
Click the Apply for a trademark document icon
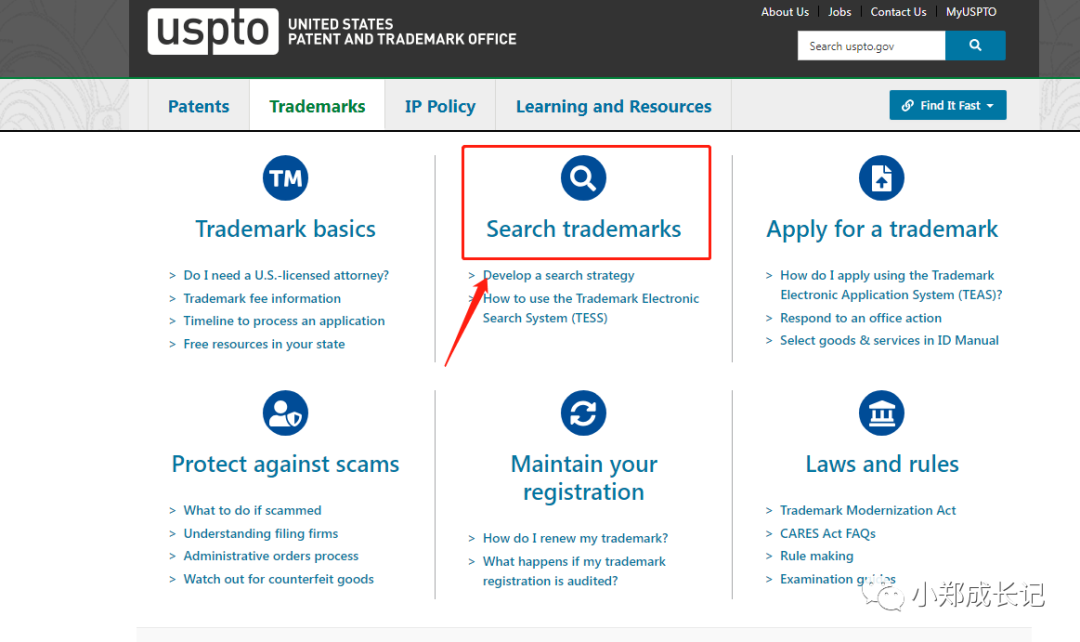point(881,179)
